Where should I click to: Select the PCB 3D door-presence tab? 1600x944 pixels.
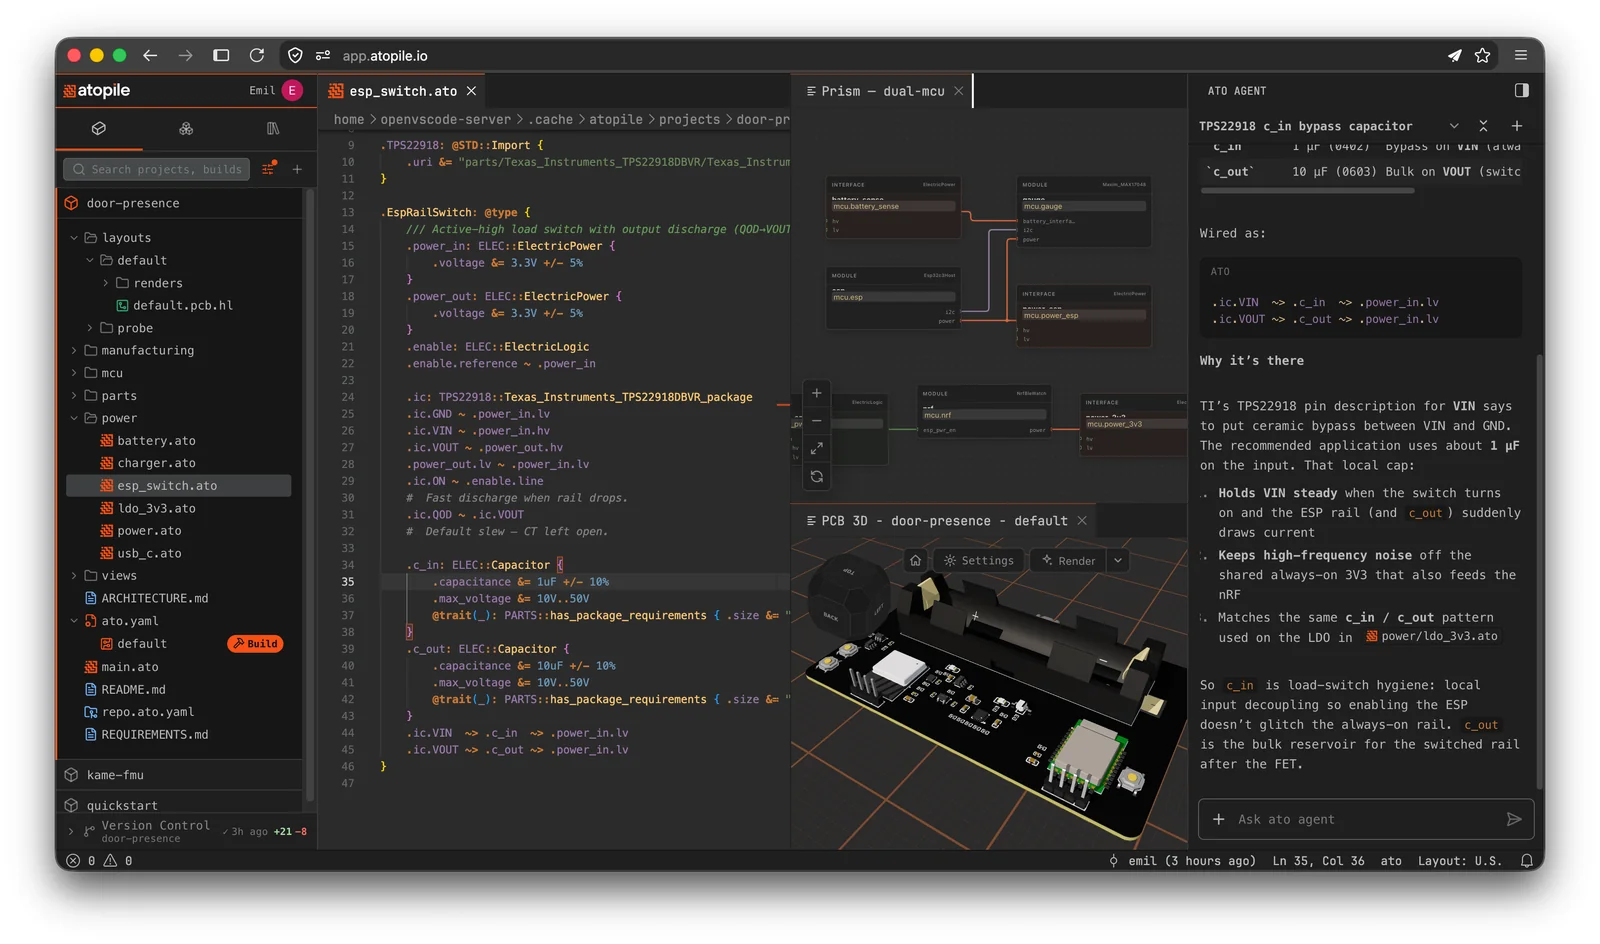[944, 521]
